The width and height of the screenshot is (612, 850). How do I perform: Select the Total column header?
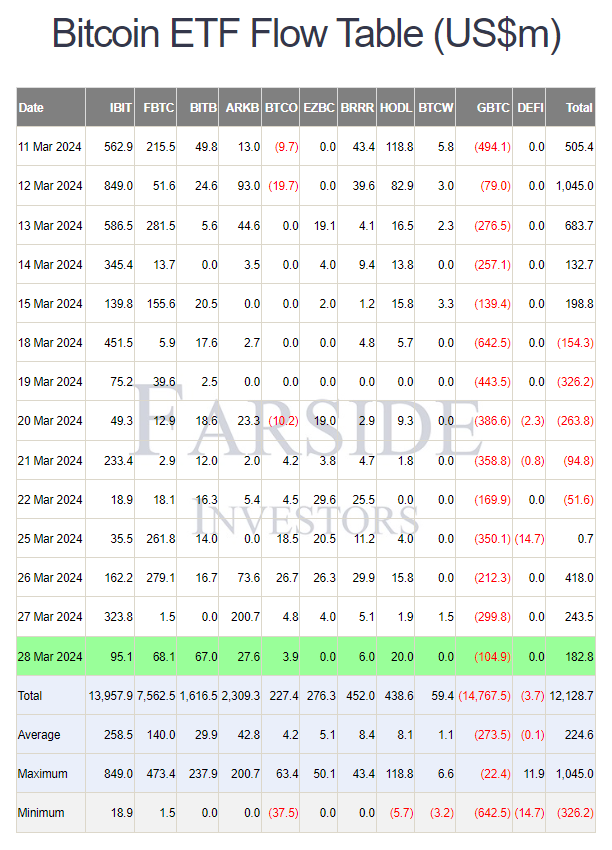[x=570, y=107]
